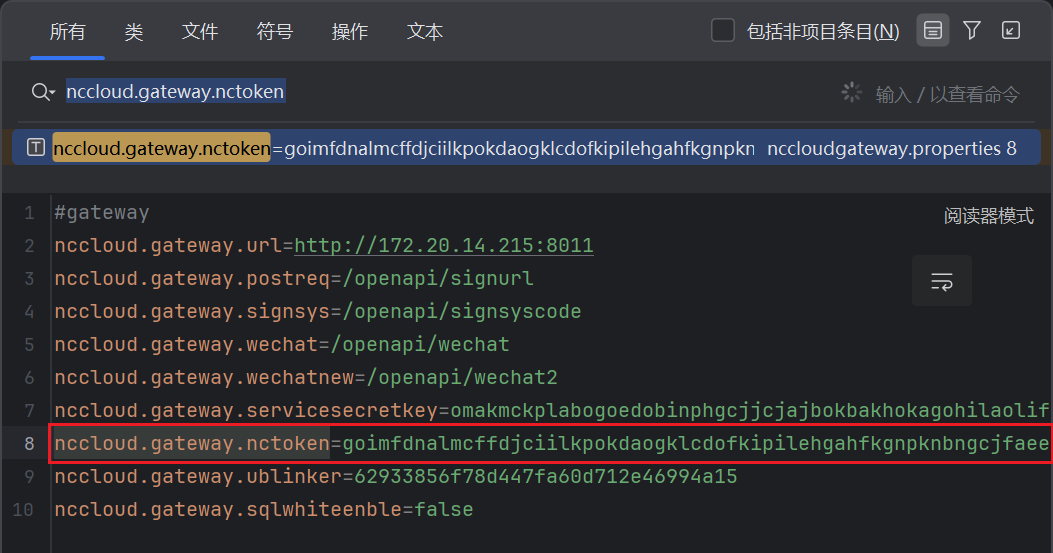Open the 操作 tab
This screenshot has width=1053, height=553.
(350, 32)
